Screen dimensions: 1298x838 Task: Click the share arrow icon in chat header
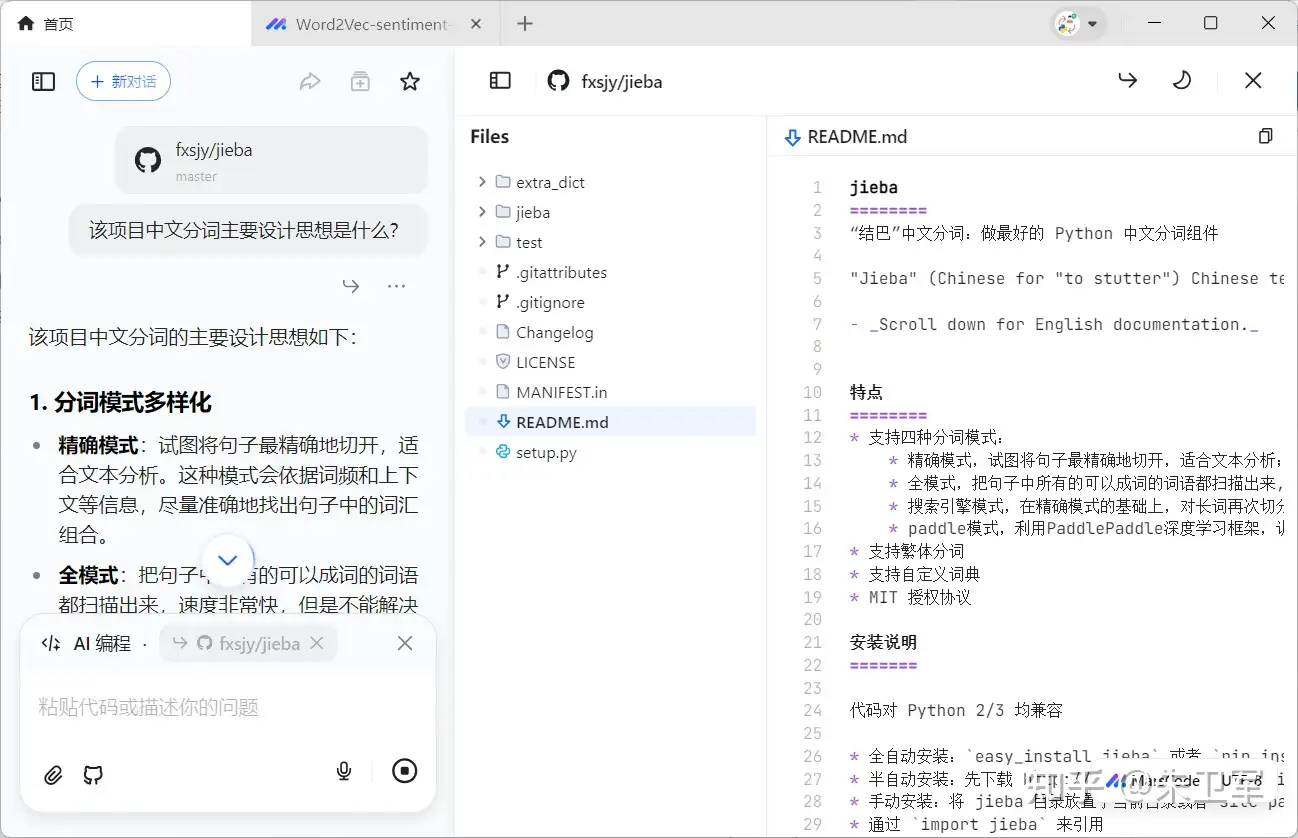(310, 82)
